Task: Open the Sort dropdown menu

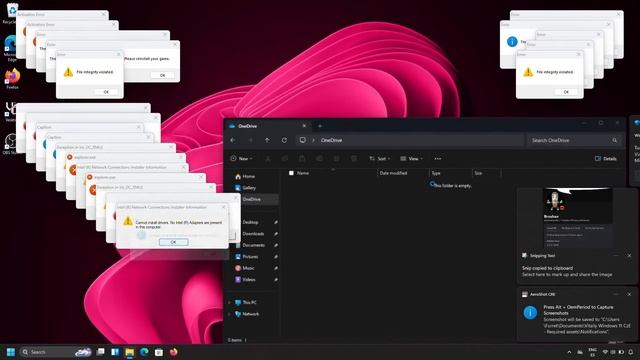Action: coord(380,158)
